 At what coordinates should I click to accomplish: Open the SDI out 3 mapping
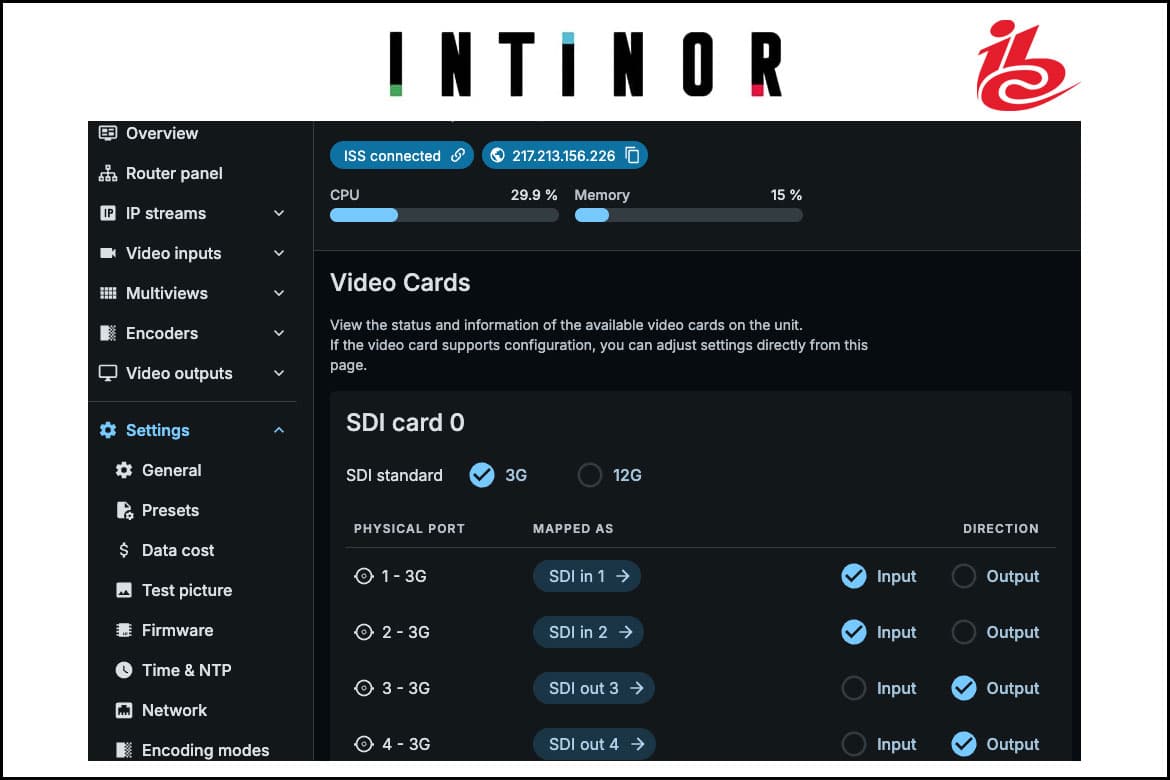(x=594, y=688)
